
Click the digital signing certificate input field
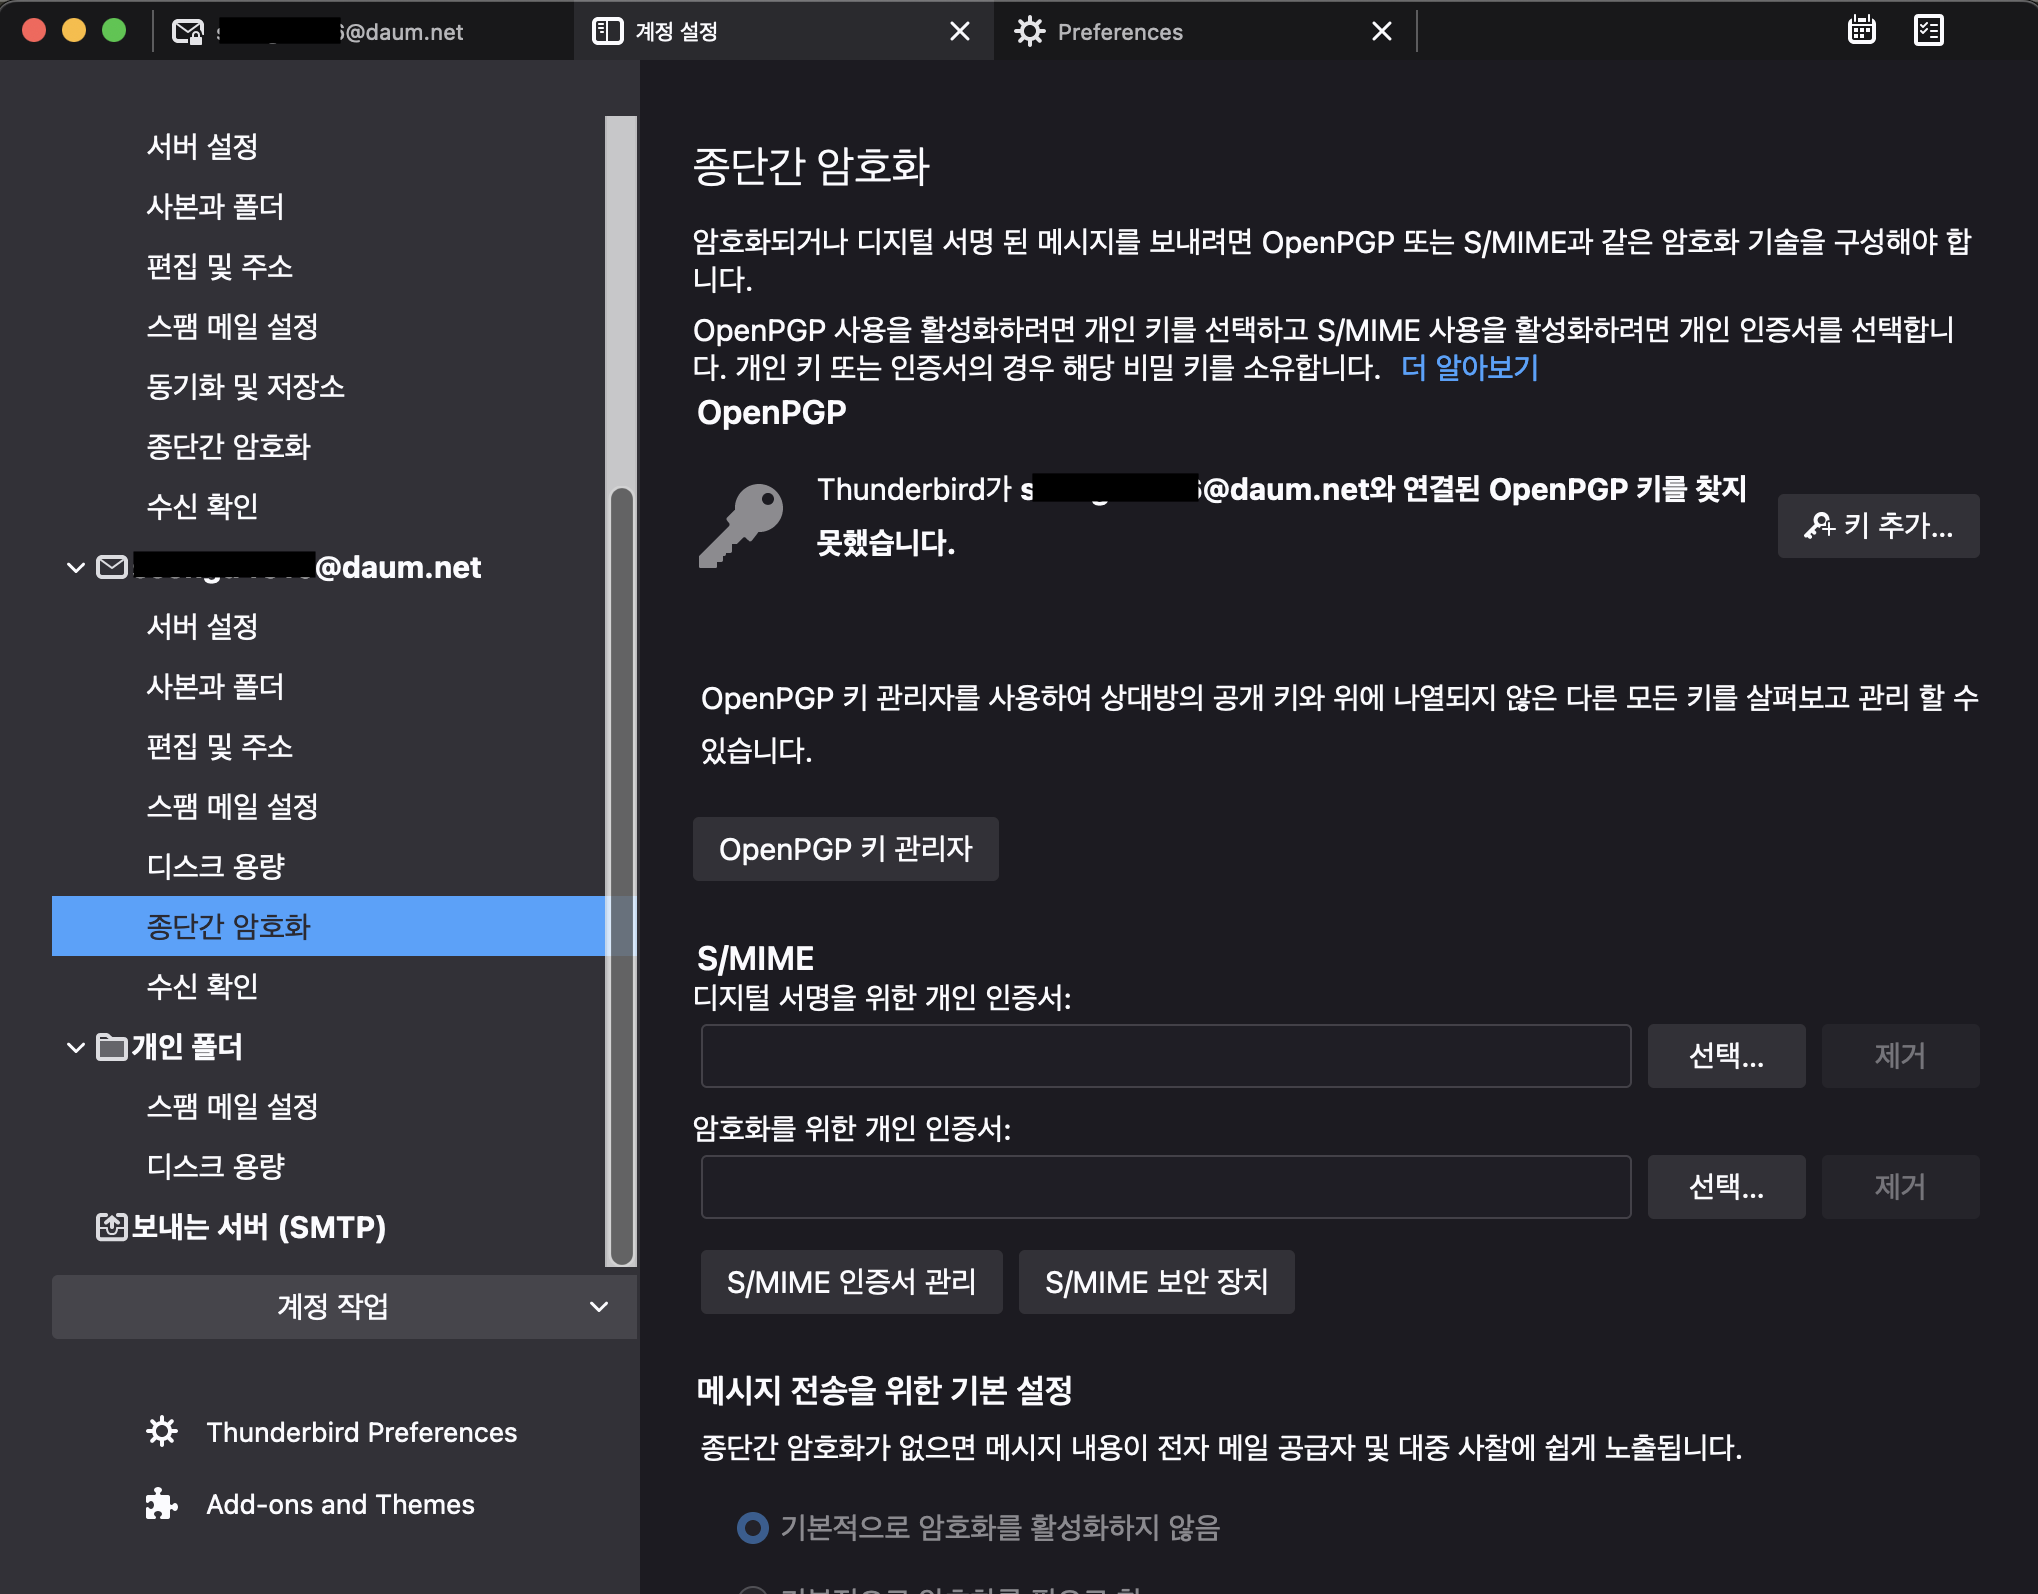pyautogui.click(x=1165, y=1055)
